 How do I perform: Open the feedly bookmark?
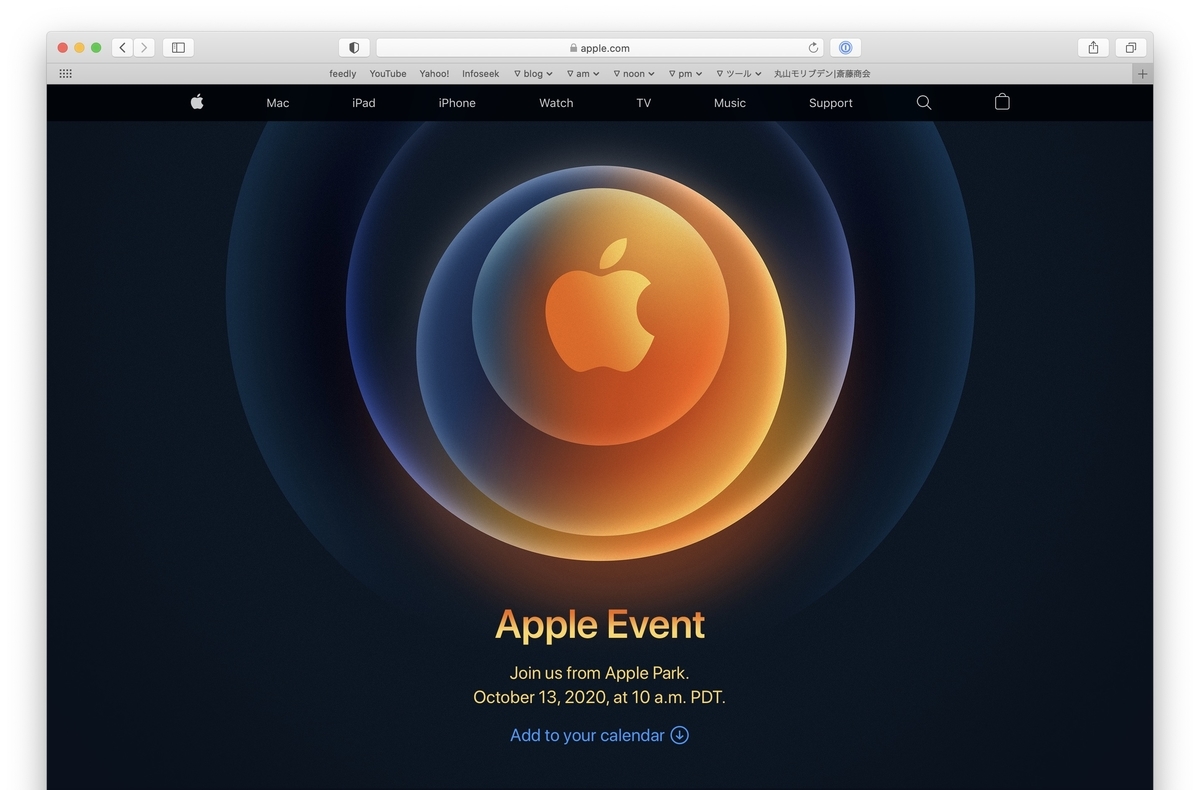pos(343,73)
